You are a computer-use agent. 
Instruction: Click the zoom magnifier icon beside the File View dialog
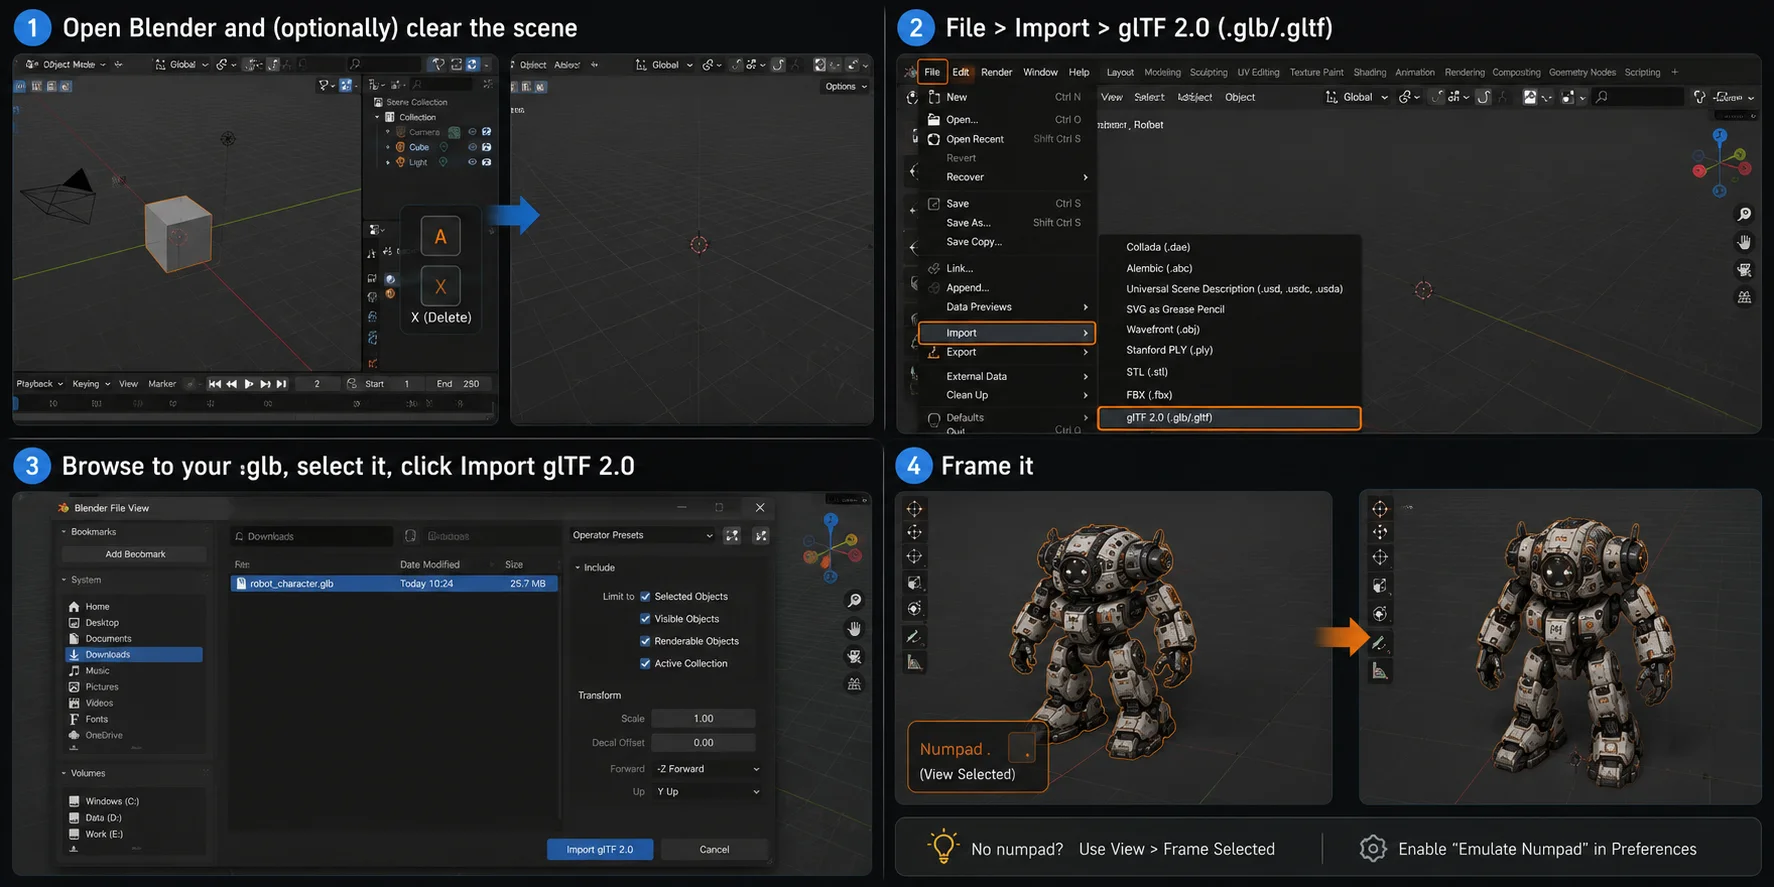pyautogui.click(x=854, y=601)
